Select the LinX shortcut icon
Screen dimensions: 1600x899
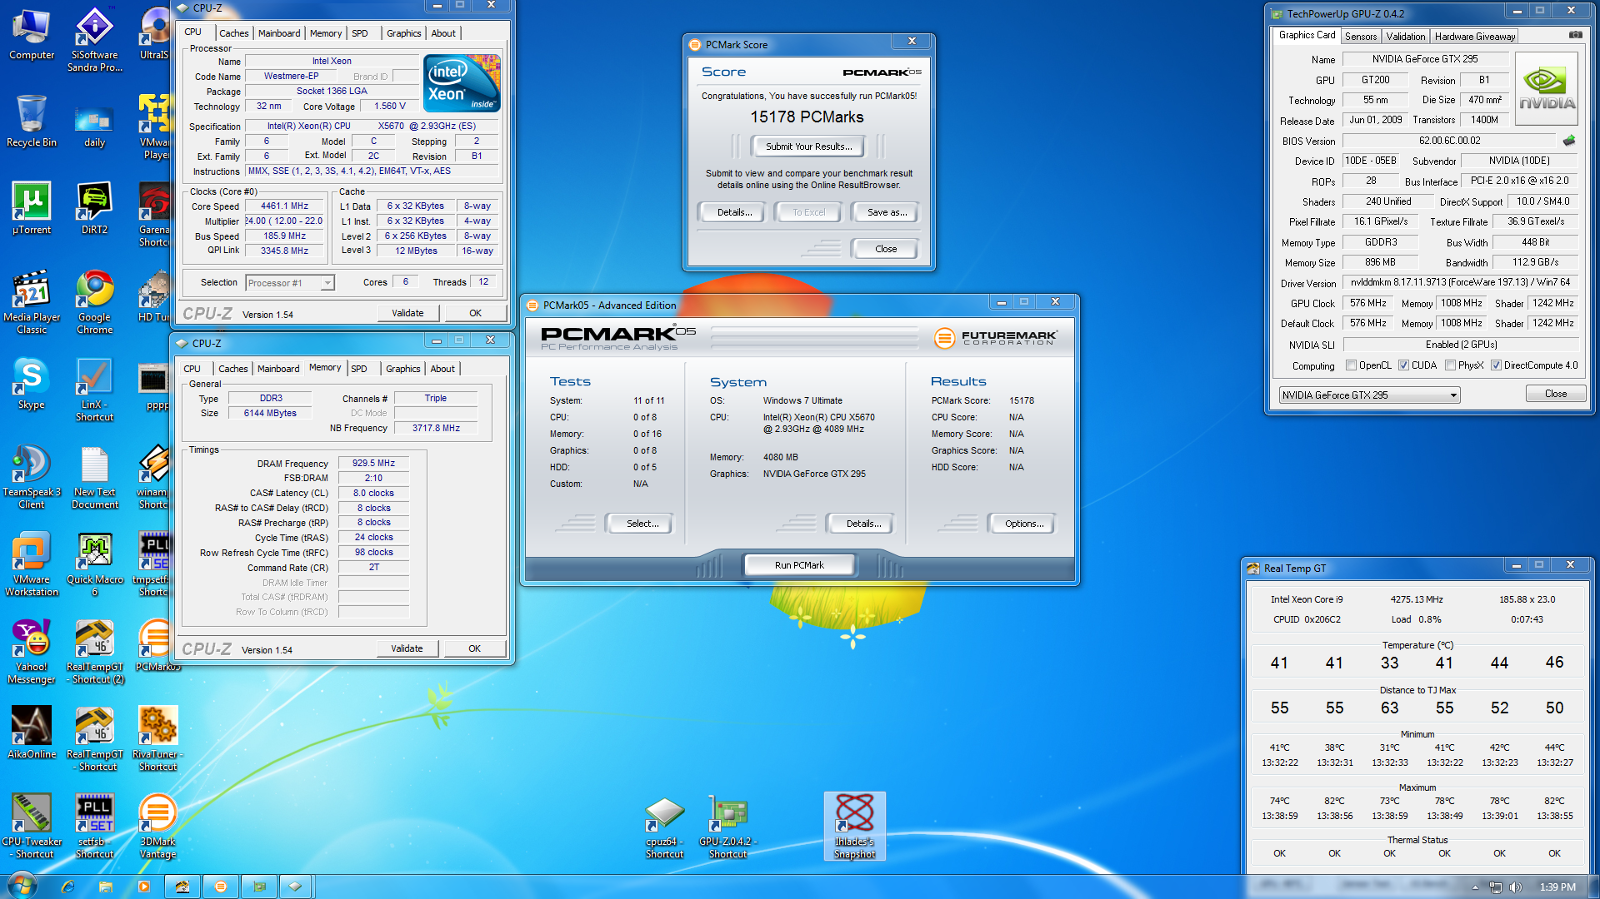94,390
